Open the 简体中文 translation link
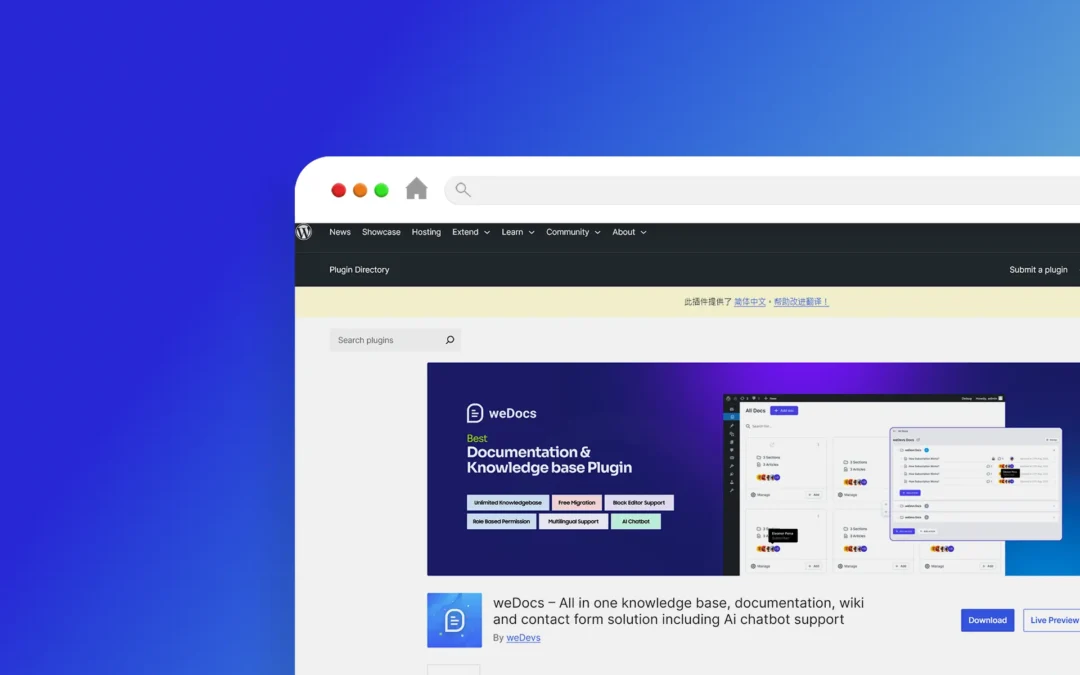Image resolution: width=1080 pixels, height=675 pixels. tap(749, 302)
